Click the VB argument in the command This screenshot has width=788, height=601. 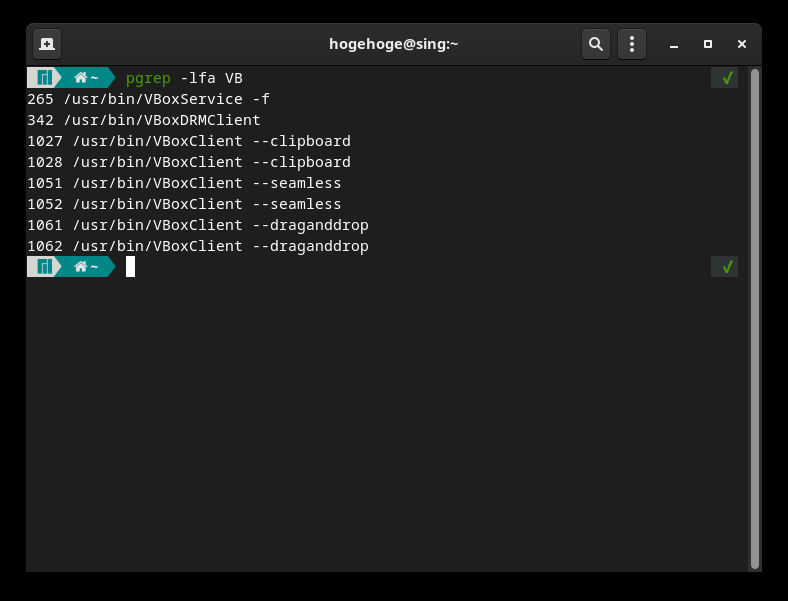[234, 78]
